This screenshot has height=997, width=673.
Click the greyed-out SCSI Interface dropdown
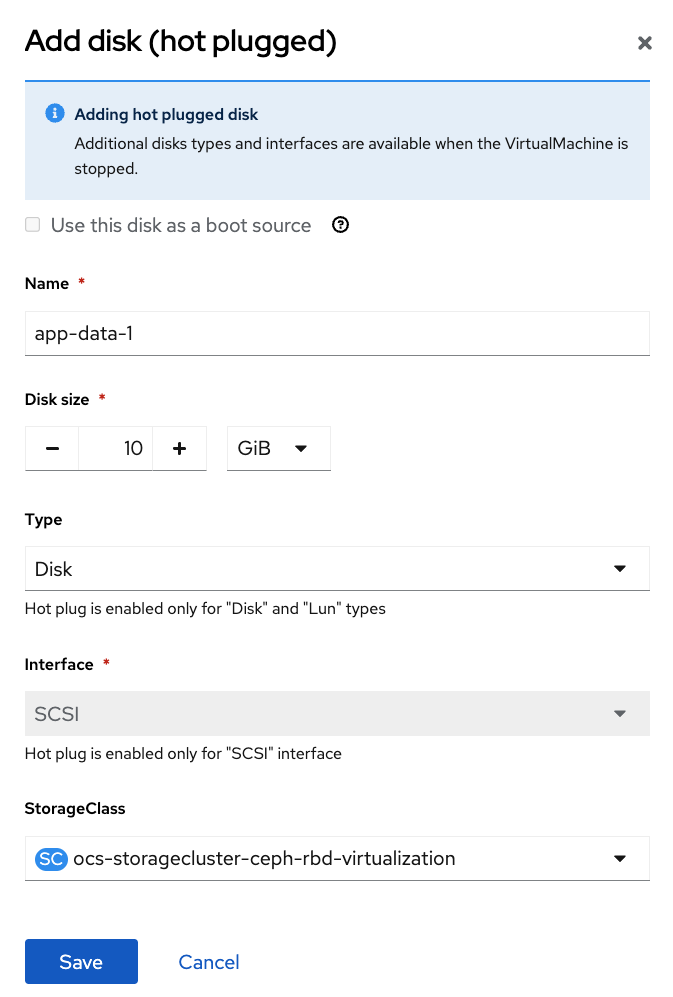coord(337,714)
